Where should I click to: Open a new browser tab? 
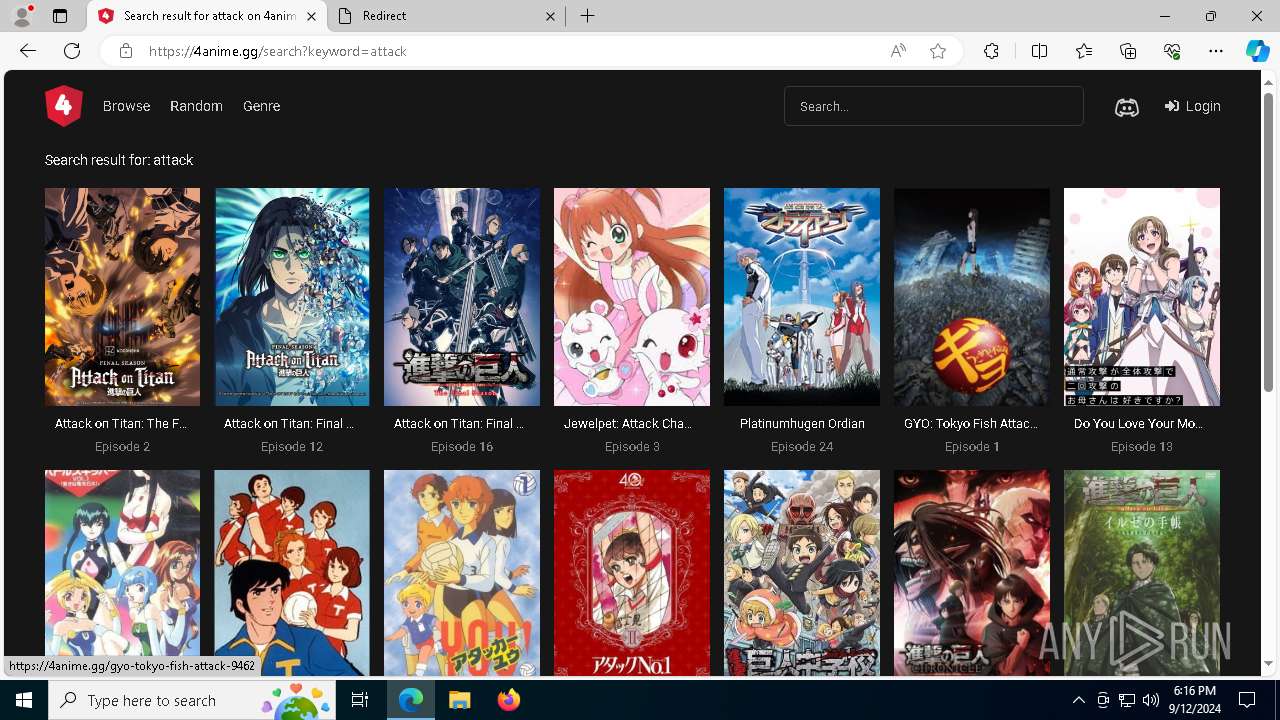(587, 16)
